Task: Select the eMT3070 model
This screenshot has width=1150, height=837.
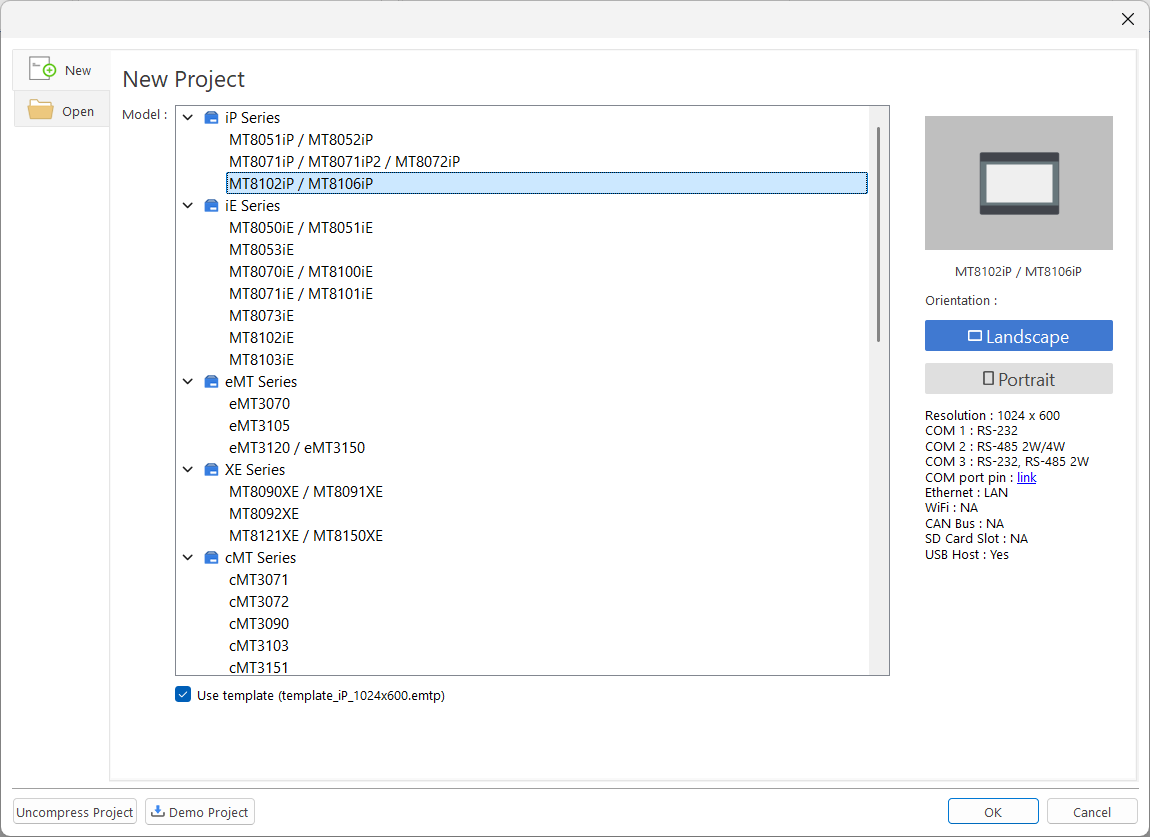Action: tap(260, 403)
